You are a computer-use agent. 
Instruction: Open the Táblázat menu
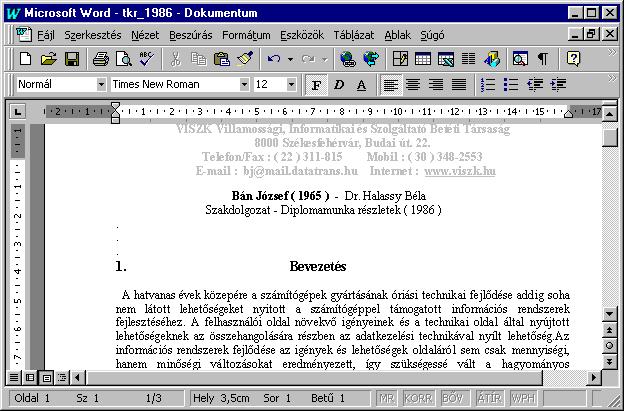354,35
